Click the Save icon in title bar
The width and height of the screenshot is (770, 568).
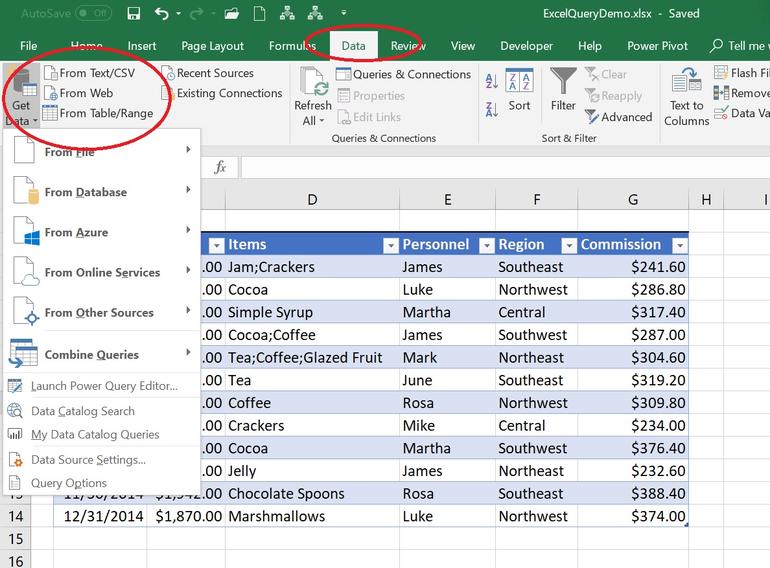[134, 14]
